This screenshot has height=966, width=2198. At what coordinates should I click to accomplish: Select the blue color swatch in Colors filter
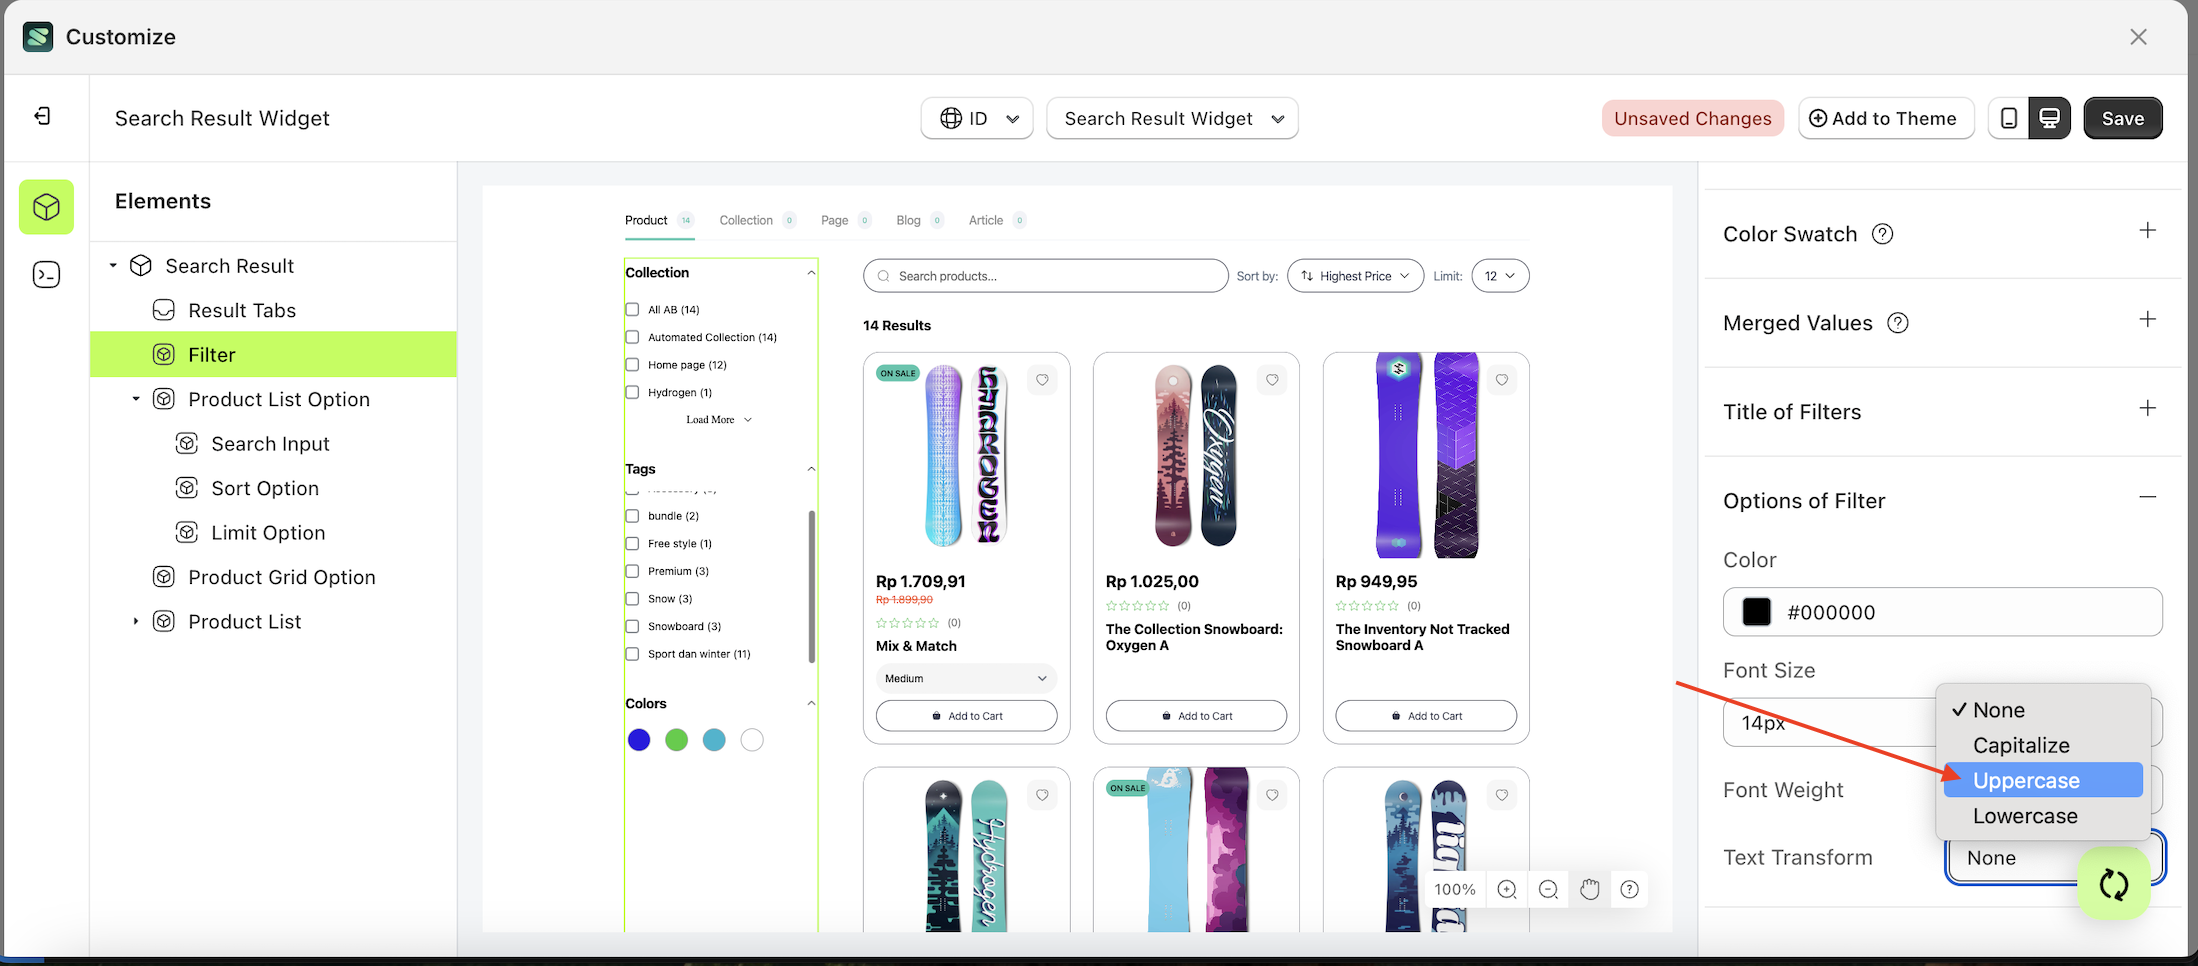tap(639, 740)
